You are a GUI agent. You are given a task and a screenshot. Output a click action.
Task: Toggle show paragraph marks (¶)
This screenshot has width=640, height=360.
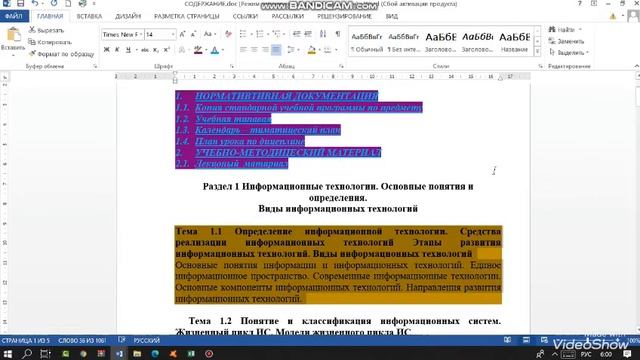tap(338, 34)
